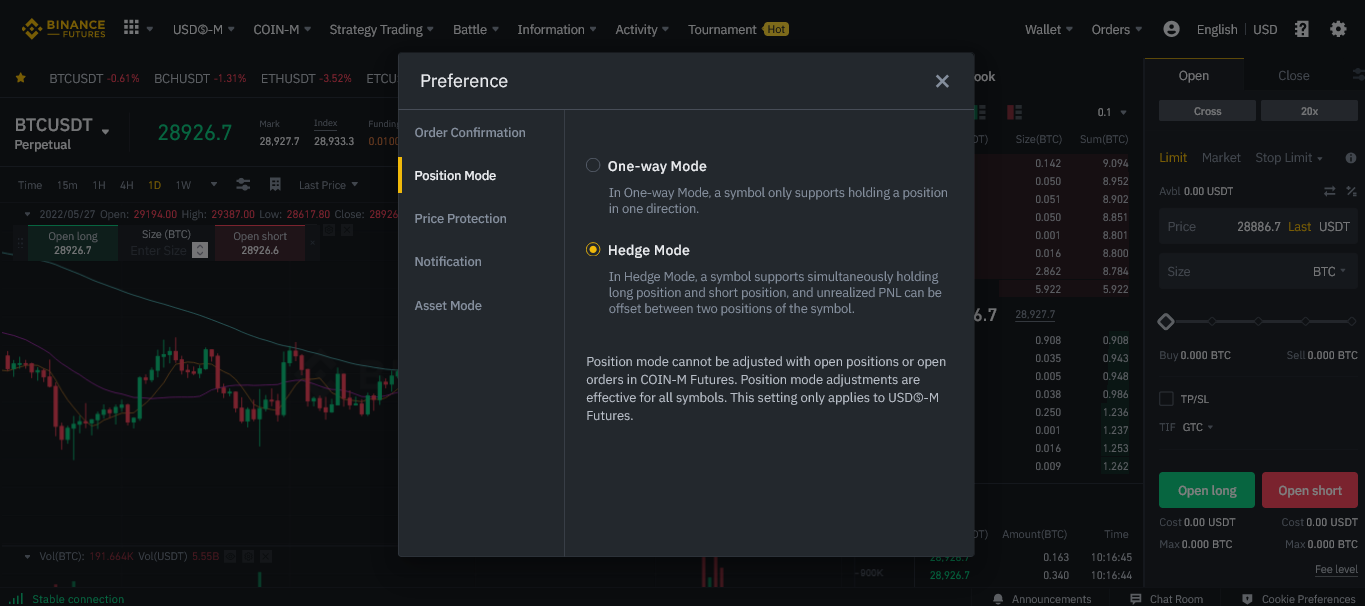Screen dimensions: 1365x606
Task: Adjust 20x leverage button
Action: (1309, 111)
